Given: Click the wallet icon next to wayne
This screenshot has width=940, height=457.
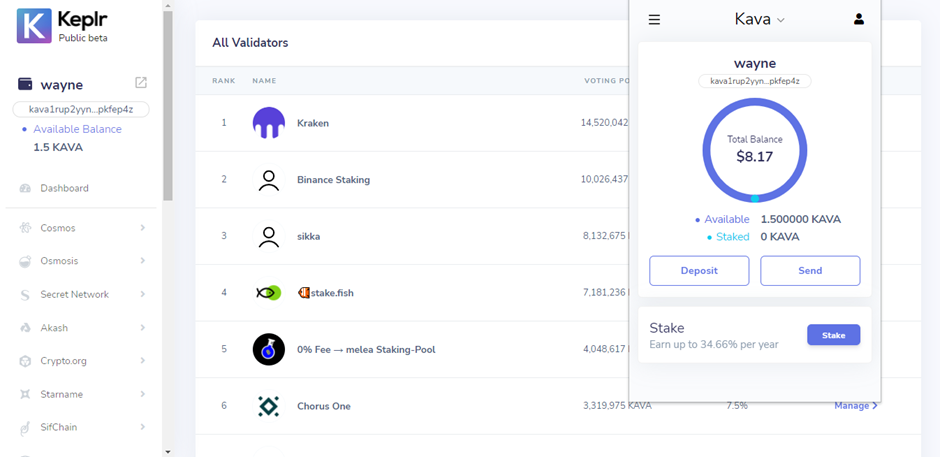Looking at the screenshot, I should pyautogui.click(x=25, y=85).
